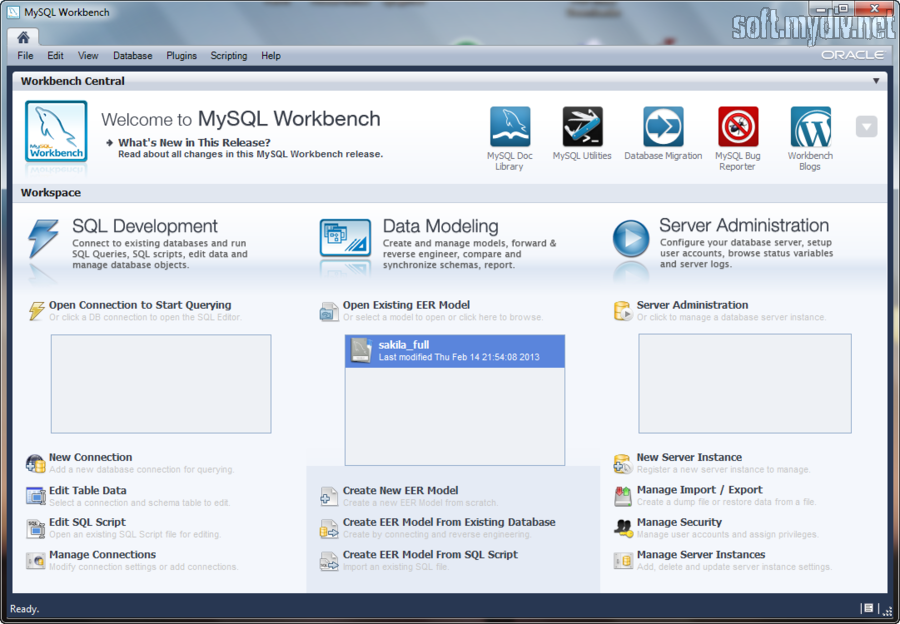Click the Edit SQL Script icon
Viewport: 900px width, 624px height.
(36, 528)
